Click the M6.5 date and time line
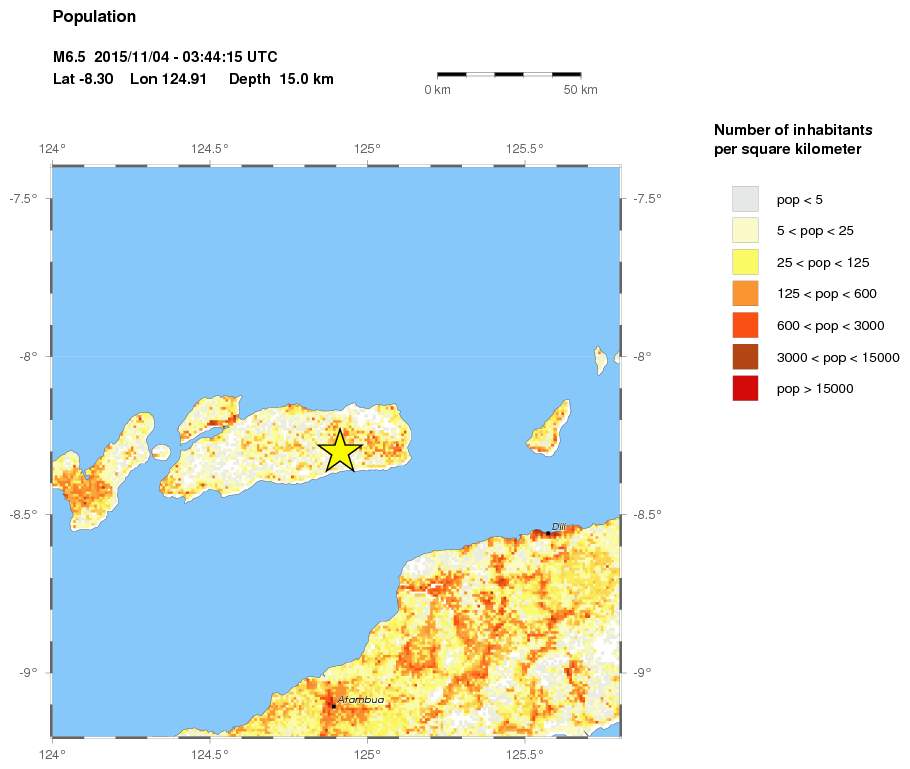This screenshot has width=910, height=769. point(165,57)
